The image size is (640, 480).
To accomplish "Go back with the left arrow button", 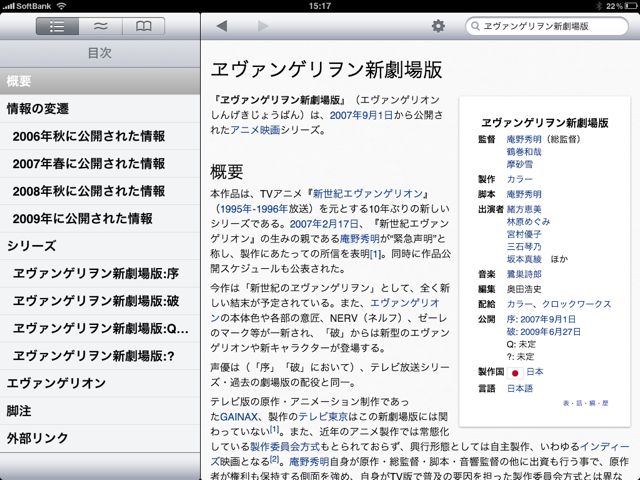I will (222, 26).
